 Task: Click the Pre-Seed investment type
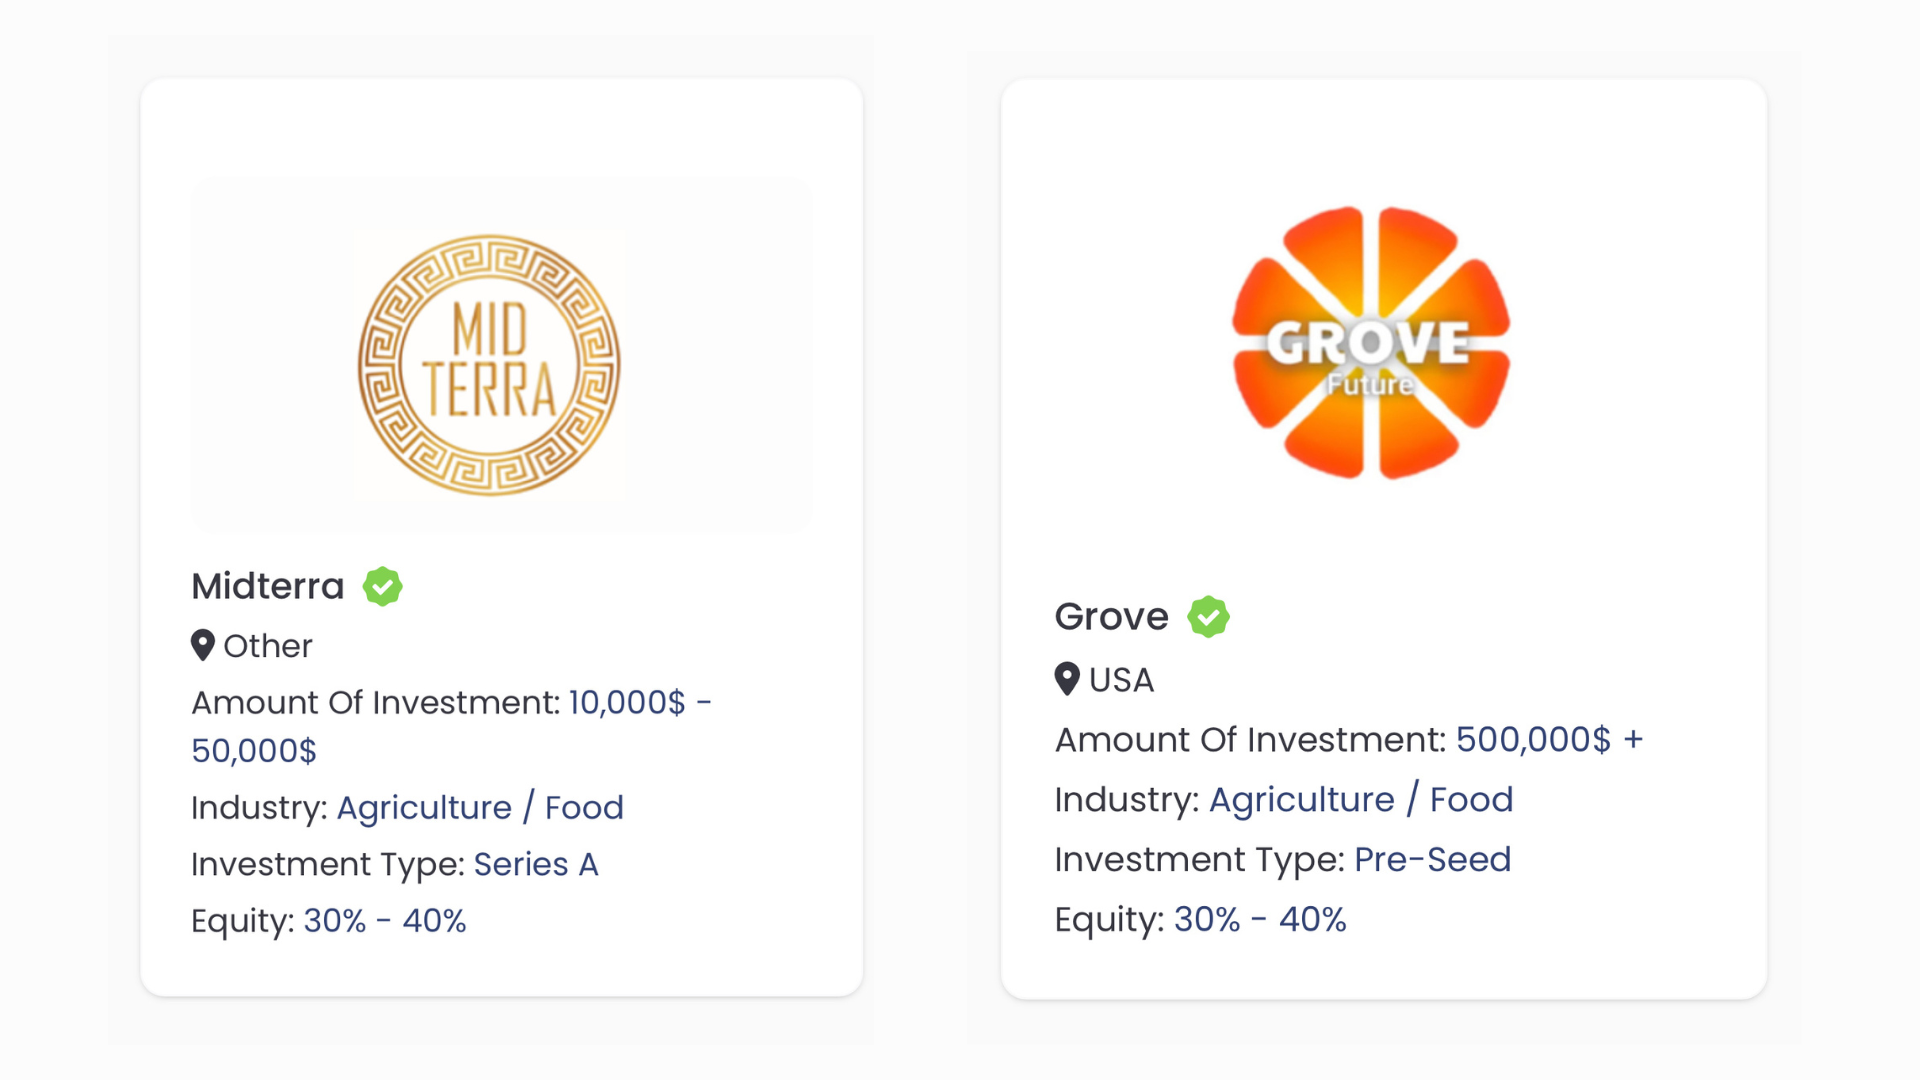pyautogui.click(x=1432, y=859)
